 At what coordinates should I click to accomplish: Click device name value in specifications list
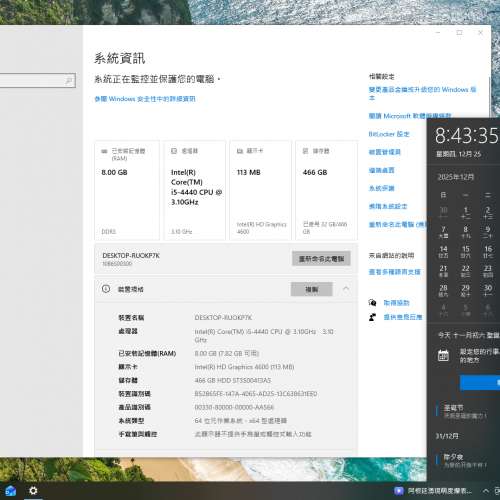click(223, 317)
